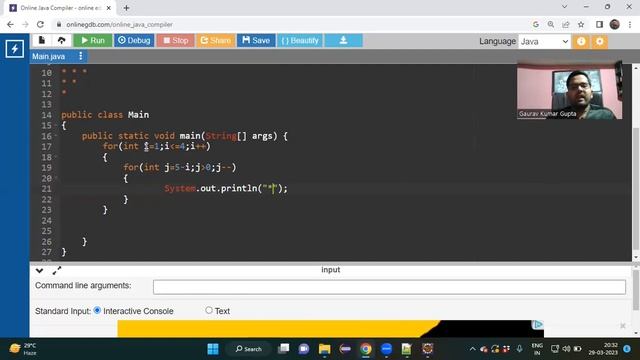Click the browser address bar URL
This screenshot has width=640, height=360.
(119, 24)
